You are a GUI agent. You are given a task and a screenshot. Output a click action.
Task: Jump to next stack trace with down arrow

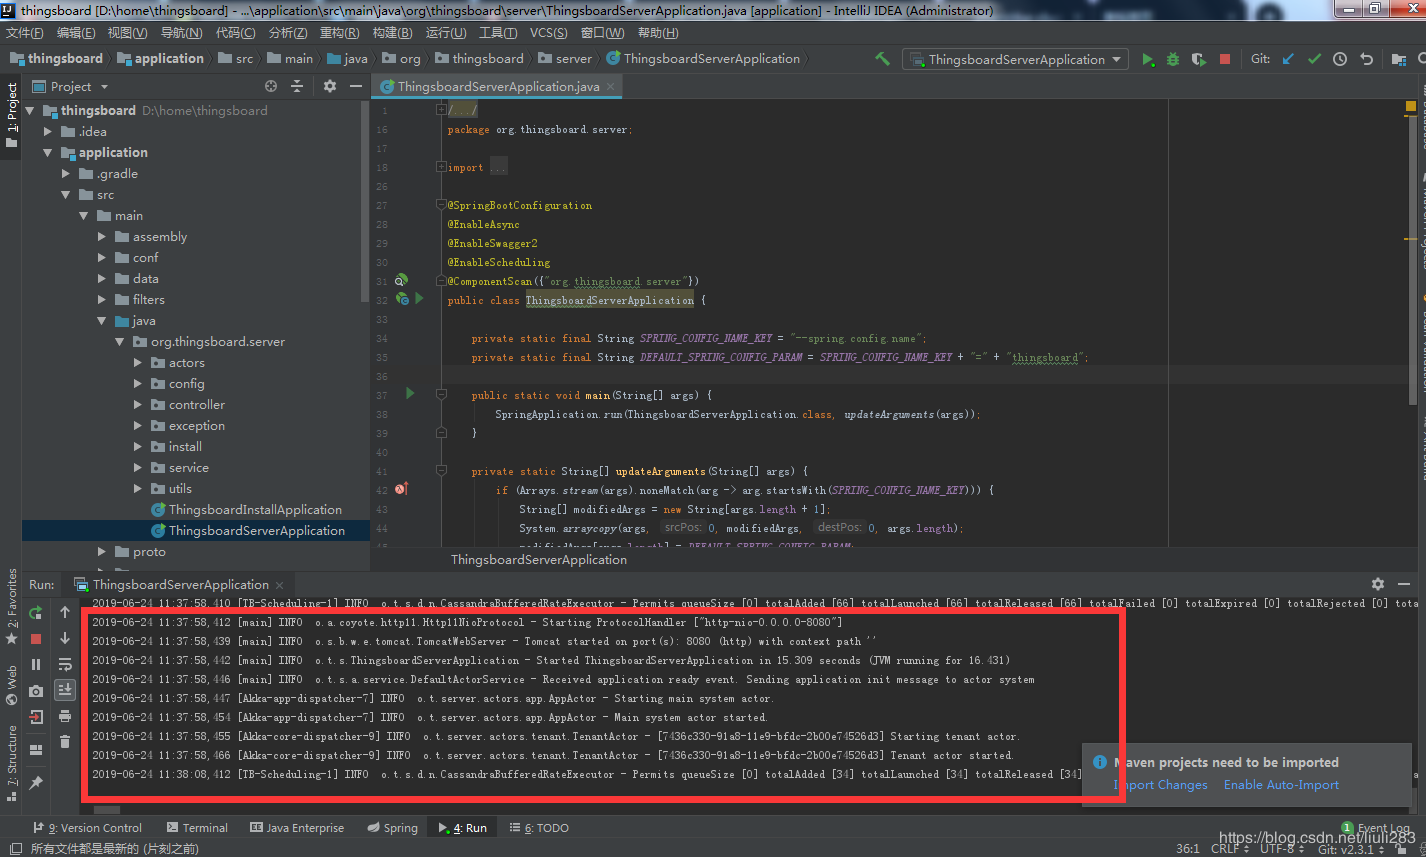65,638
